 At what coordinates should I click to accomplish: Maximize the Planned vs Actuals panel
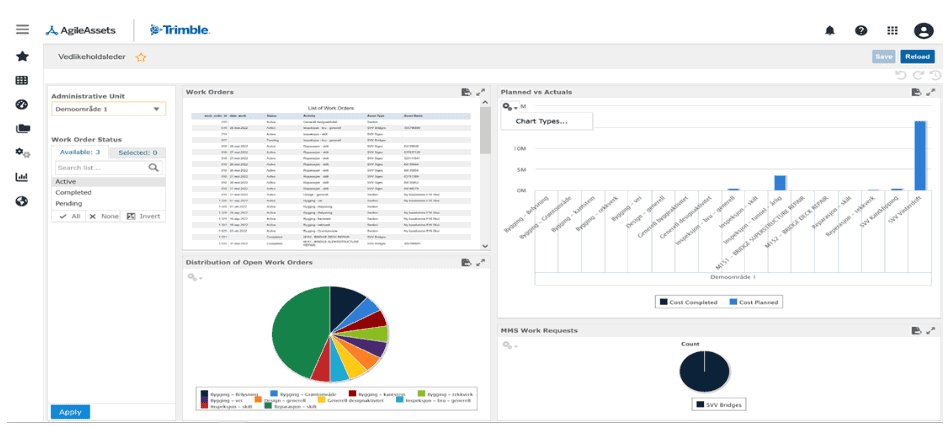pyautogui.click(x=931, y=92)
